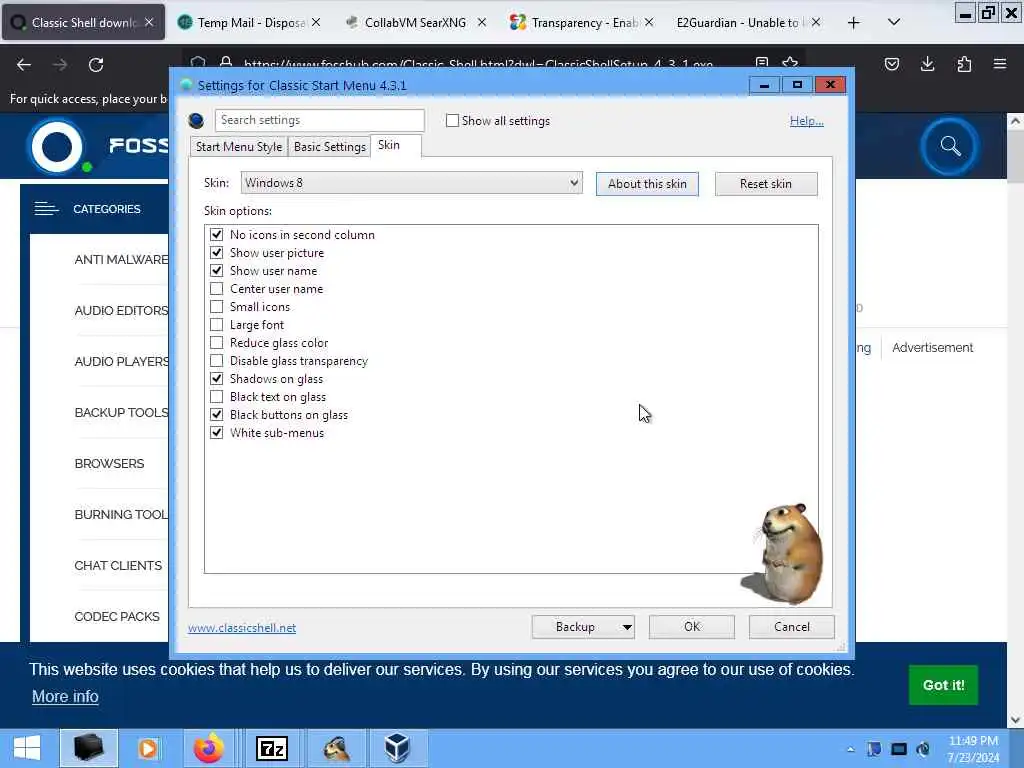The width and height of the screenshot is (1024, 768).
Task: Open the Skin dropdown showing Windows 8
Action: point(411,183)
